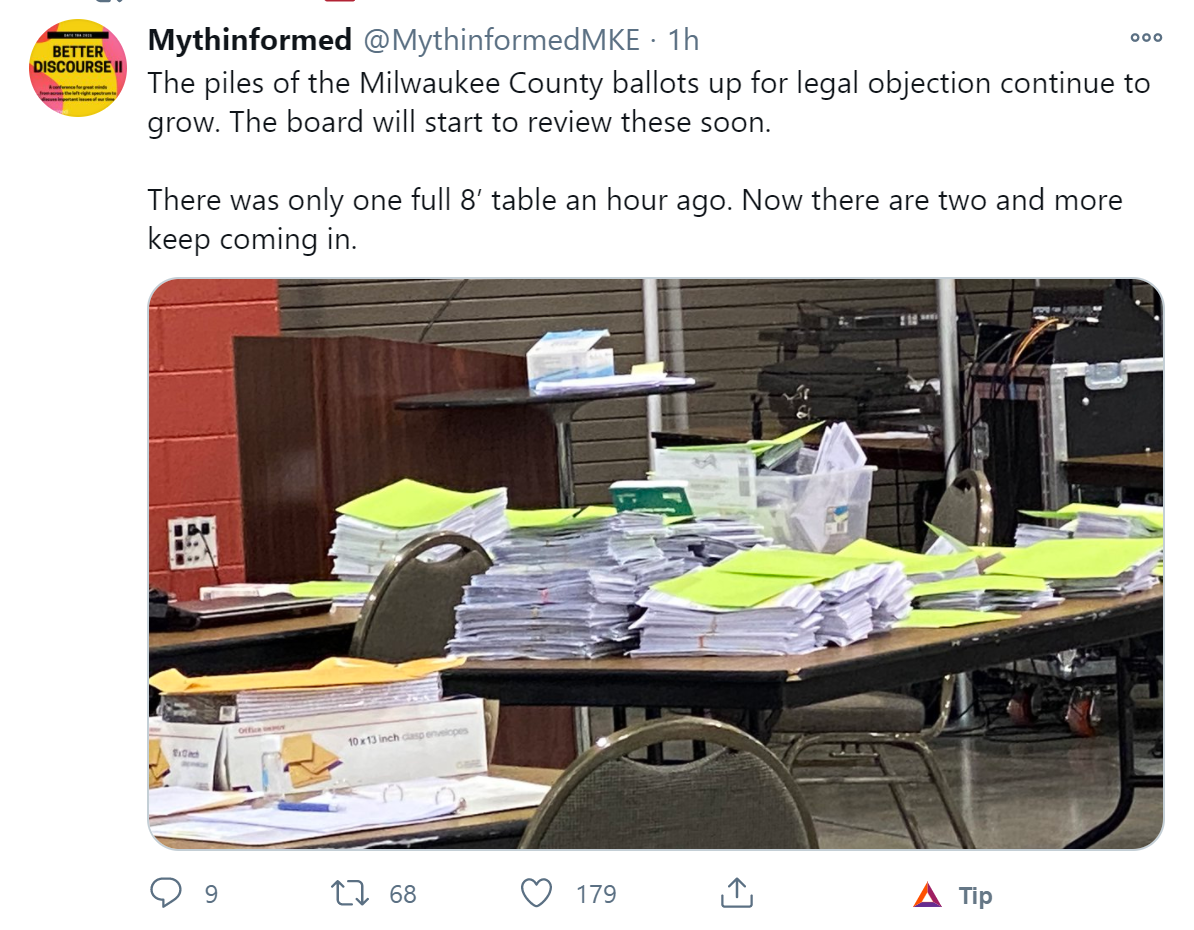Open the share upload arrow icon
Screen dimensions: 1194x930
pyautogui.click(x=736, y=893)
